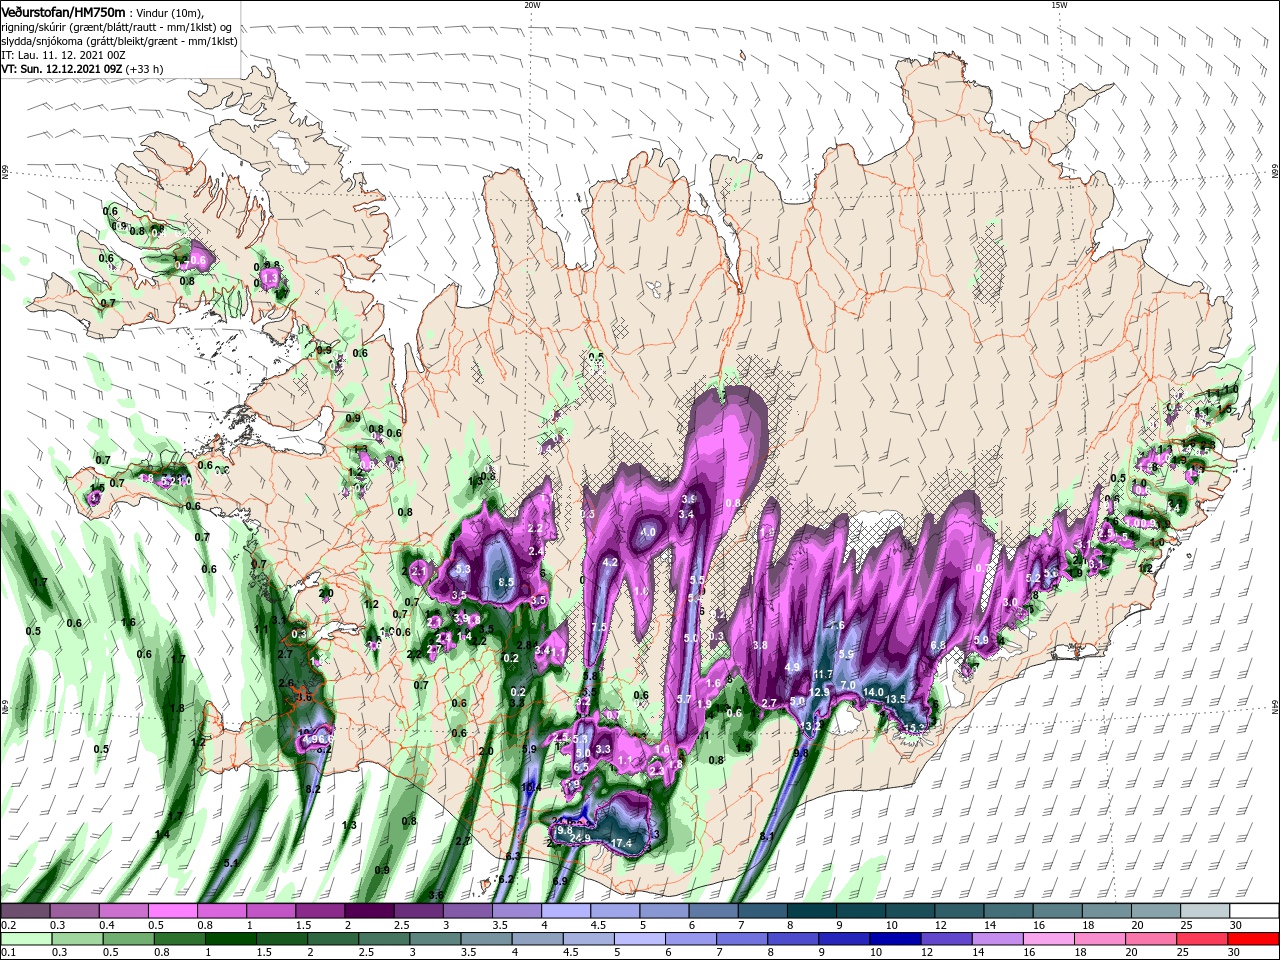Screen dimensions: 1280x960
Task: Click the rigning/skúrir legend description line
Action: pyautogui.click(x=118, y=27)
